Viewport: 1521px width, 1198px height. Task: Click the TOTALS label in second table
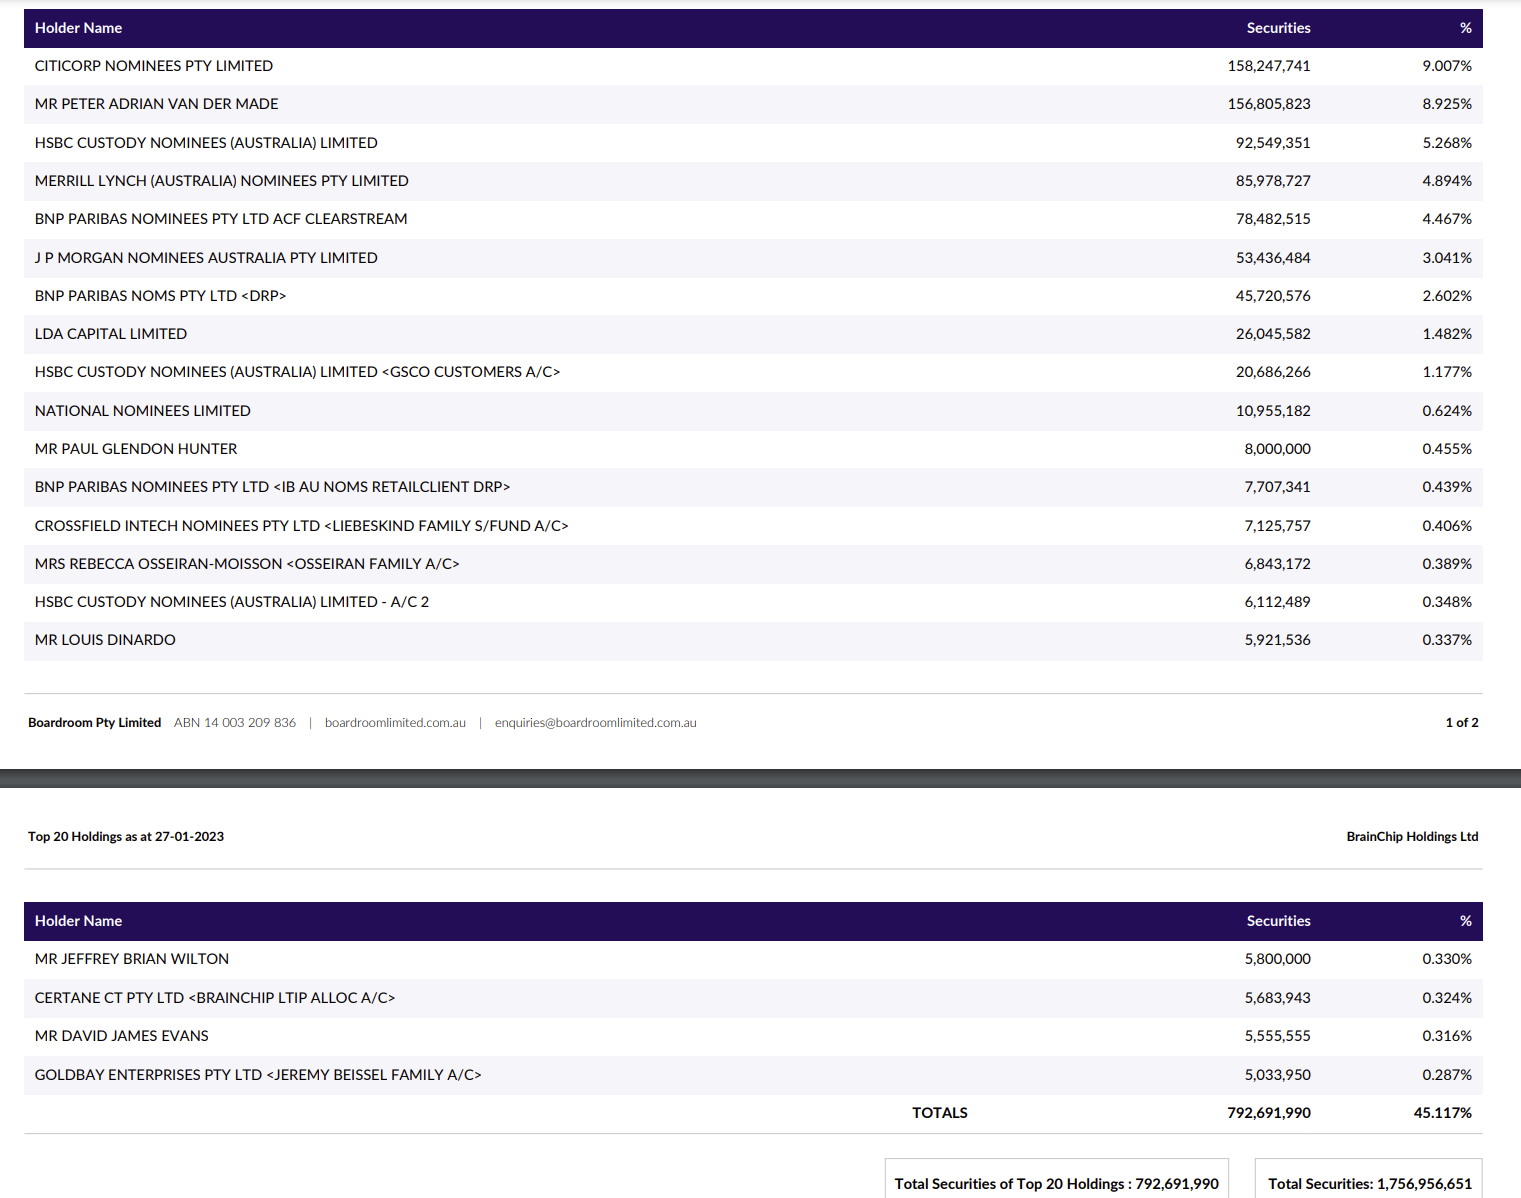tap(939, 1113)
